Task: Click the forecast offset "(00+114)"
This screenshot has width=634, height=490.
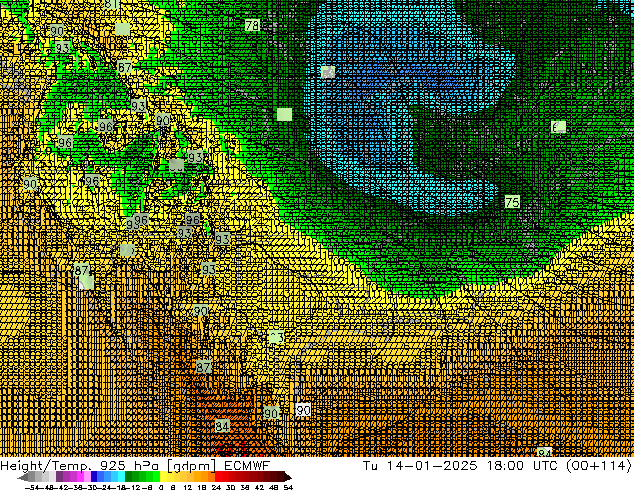Action: 598,466
